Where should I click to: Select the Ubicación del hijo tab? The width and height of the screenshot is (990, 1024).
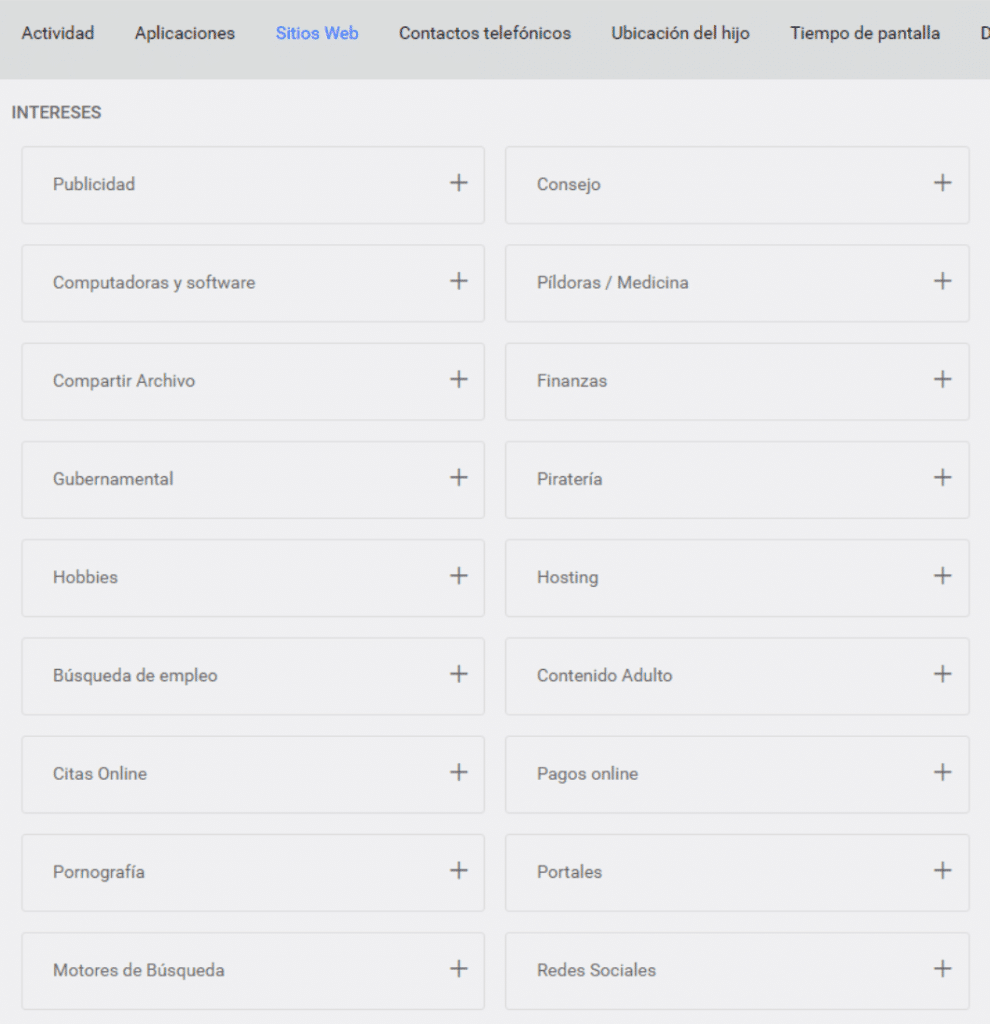point(680,33)
